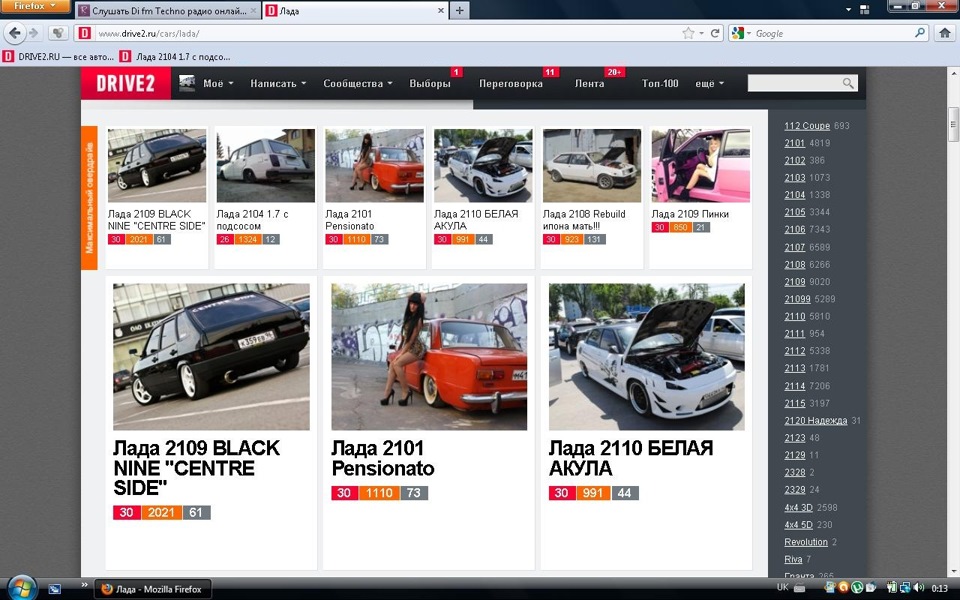Open large Лада 2110 БЕЛАЯ АКУЛА photo

pos(647,357)
